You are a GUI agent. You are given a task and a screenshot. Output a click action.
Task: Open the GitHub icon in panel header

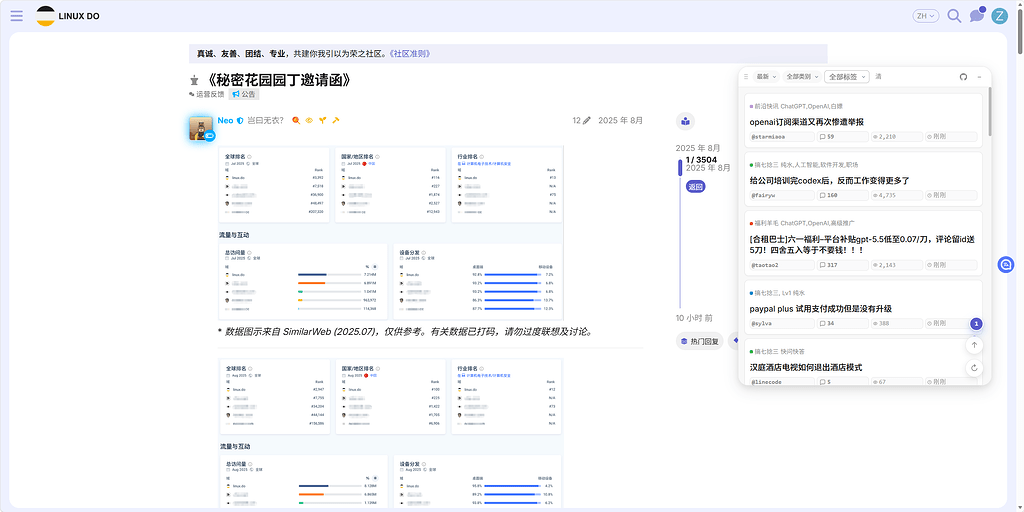(963, 76)
